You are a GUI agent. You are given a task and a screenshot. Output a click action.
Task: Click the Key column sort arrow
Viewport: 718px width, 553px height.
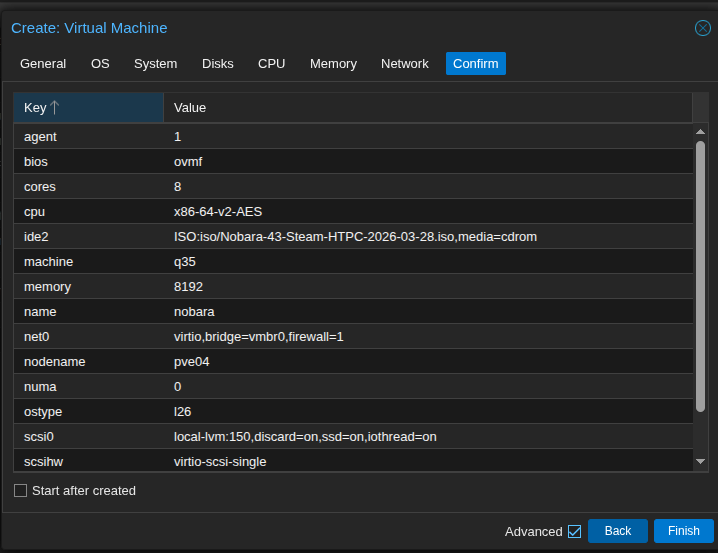(x=55, y=107)
